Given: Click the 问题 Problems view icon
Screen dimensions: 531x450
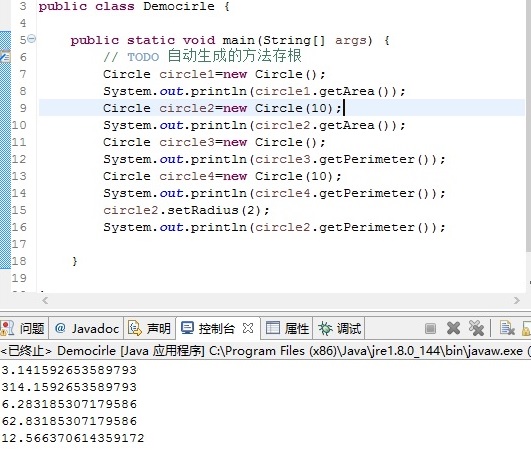Looking at the screenshot, I should click(x=7, y=328).
